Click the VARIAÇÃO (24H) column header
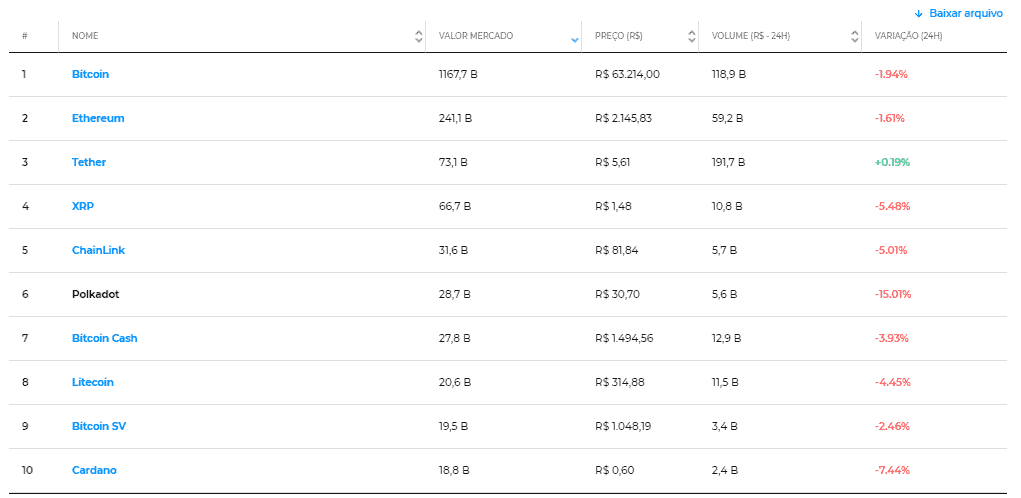The image size is (1021, 498). click(x=908, y=36)
